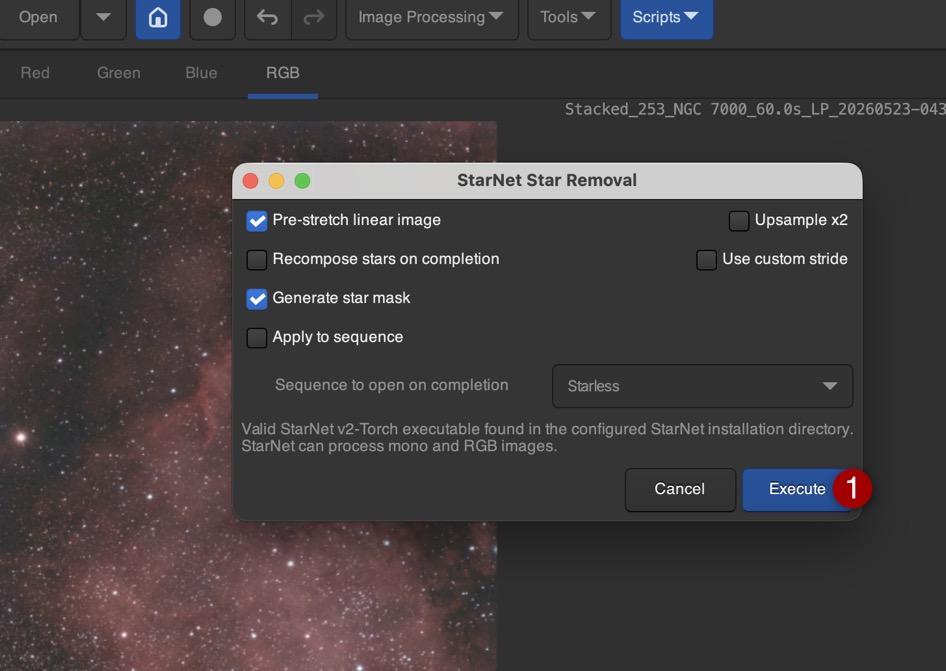Uncheck Generate star mask

256,299
